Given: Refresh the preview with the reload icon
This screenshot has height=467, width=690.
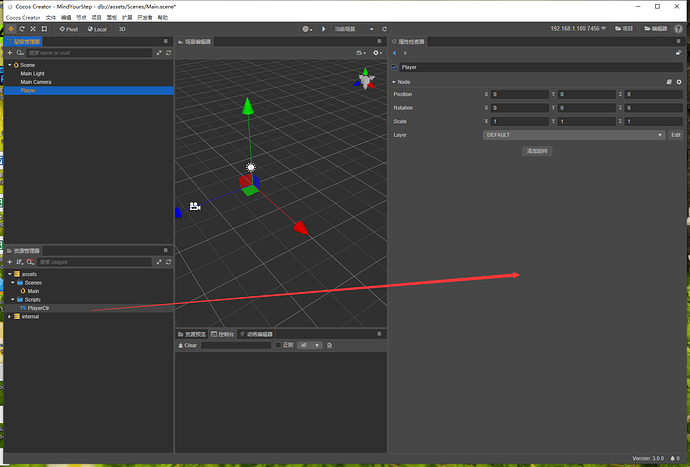Looking at the screenshot, I should [384, 29].
